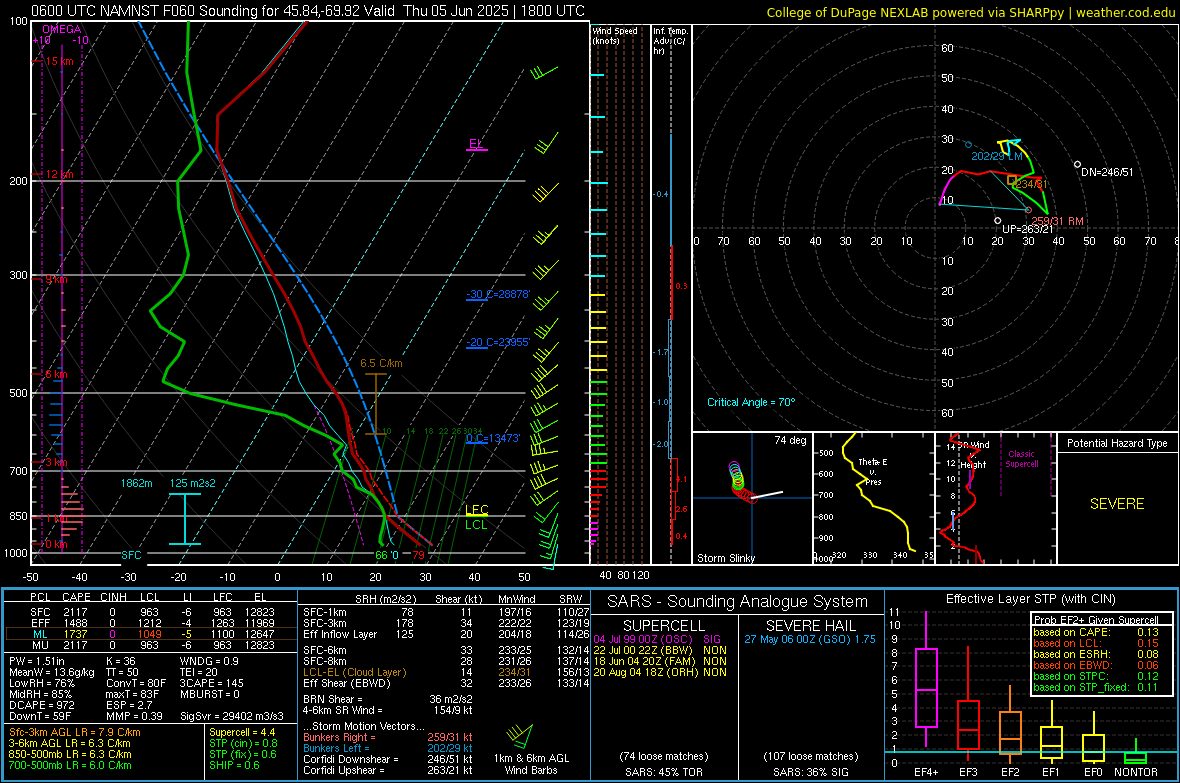Click the yellow SEVERE hazard text
This screenshot has width=1180, height=783.
1117,504
